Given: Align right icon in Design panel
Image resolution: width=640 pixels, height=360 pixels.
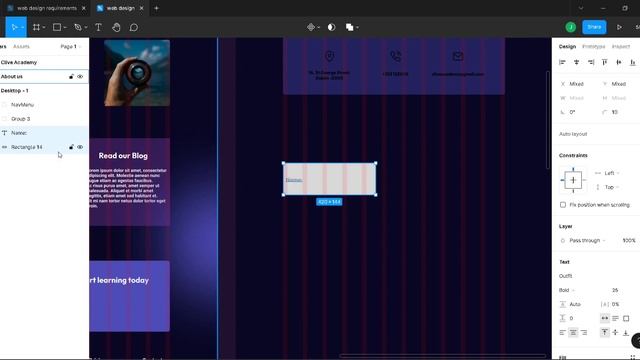Looking at the screenshot, I should click(591, 62).
